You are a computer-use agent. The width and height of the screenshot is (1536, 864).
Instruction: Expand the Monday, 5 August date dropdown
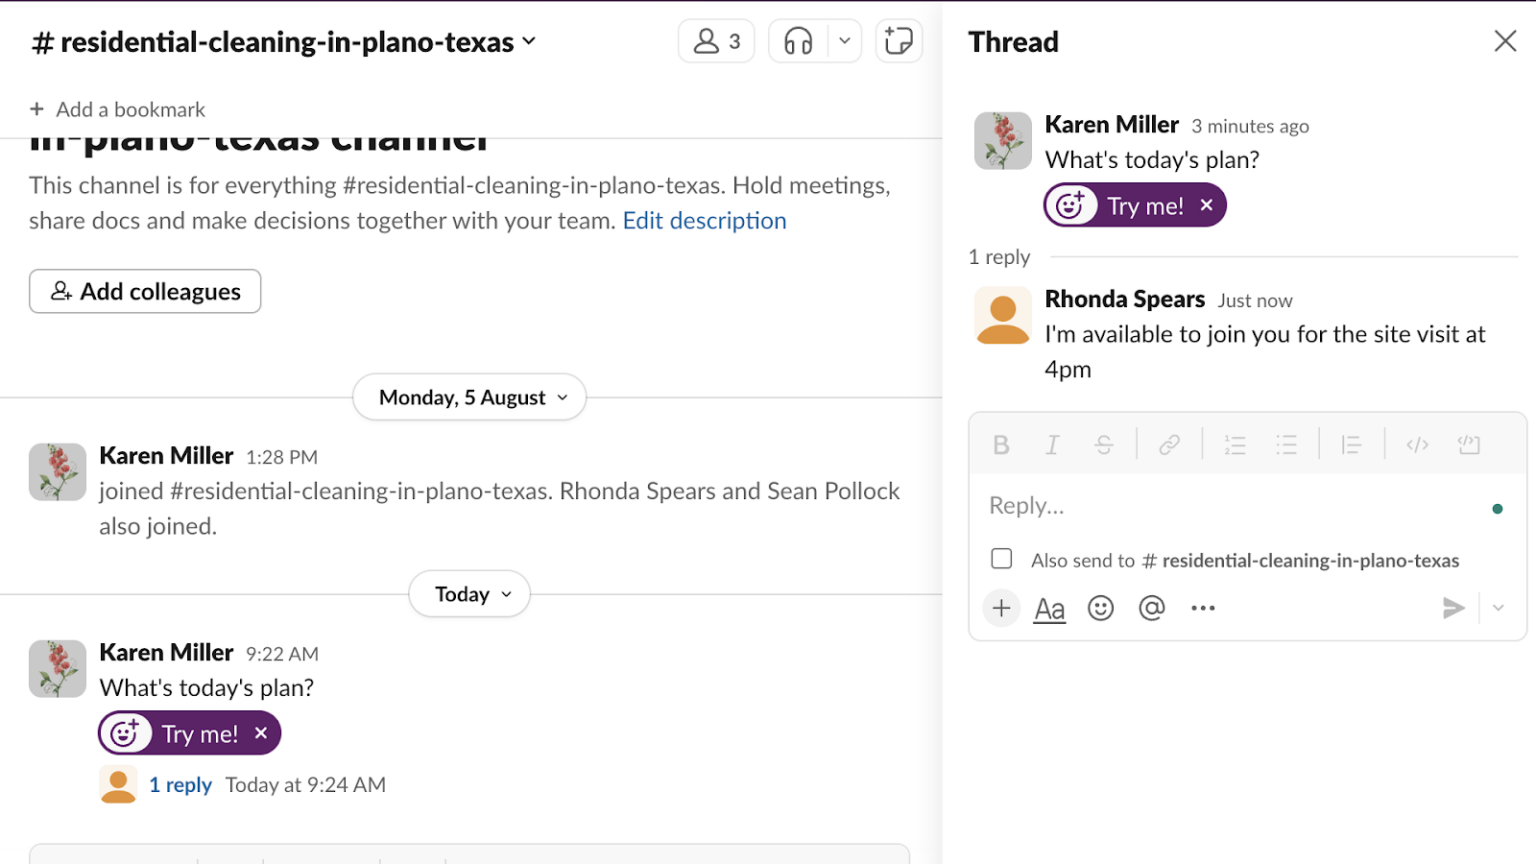tap(469, 397)
